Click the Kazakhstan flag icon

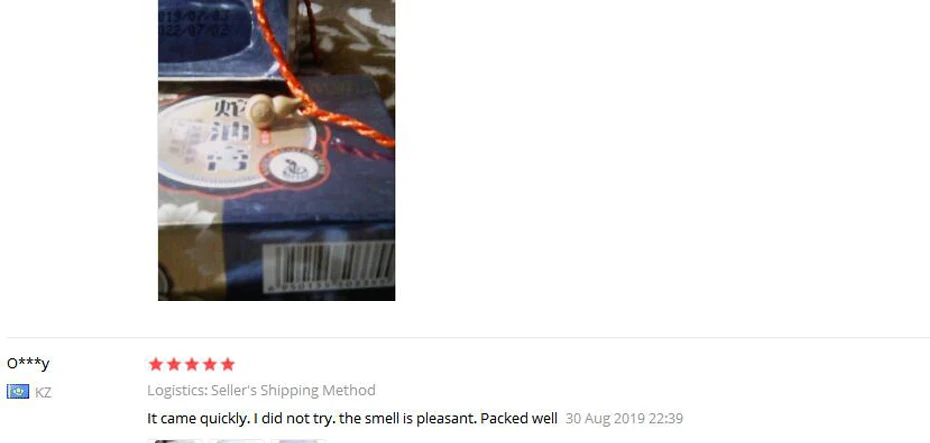[x=18, y=391]
